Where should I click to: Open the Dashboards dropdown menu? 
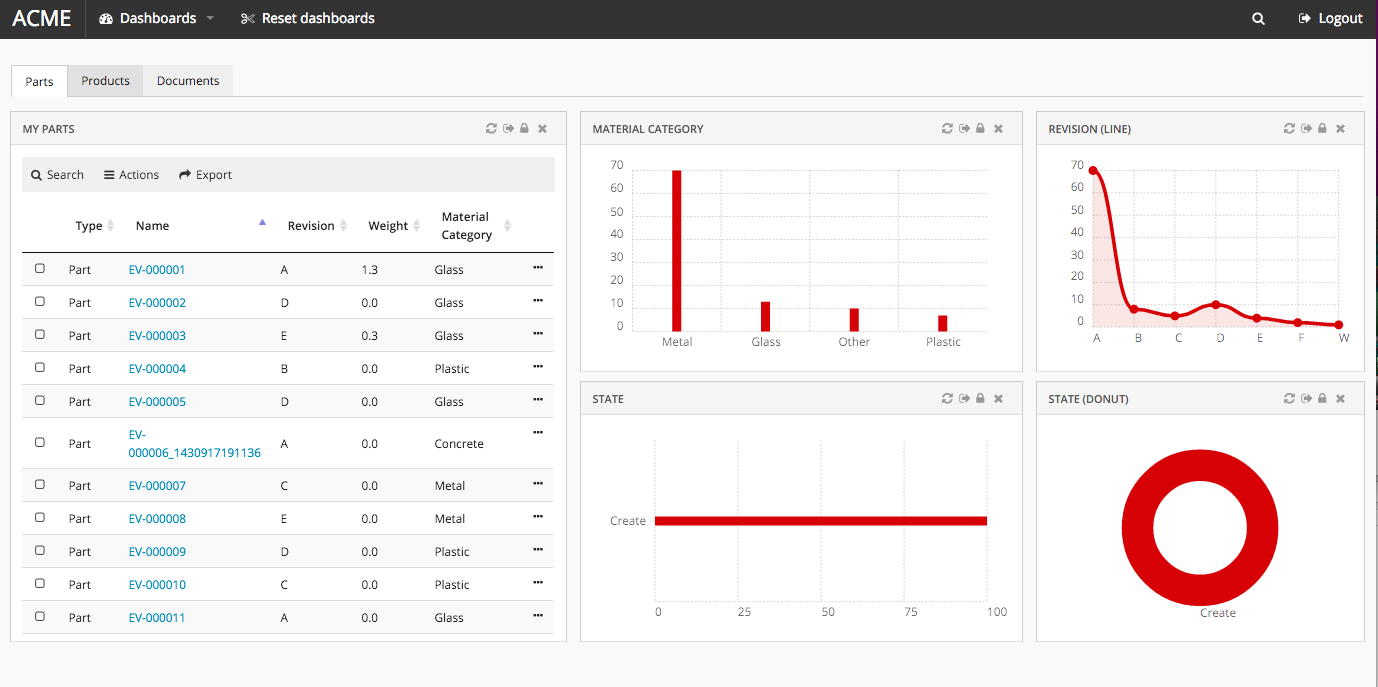pos(157,18)
